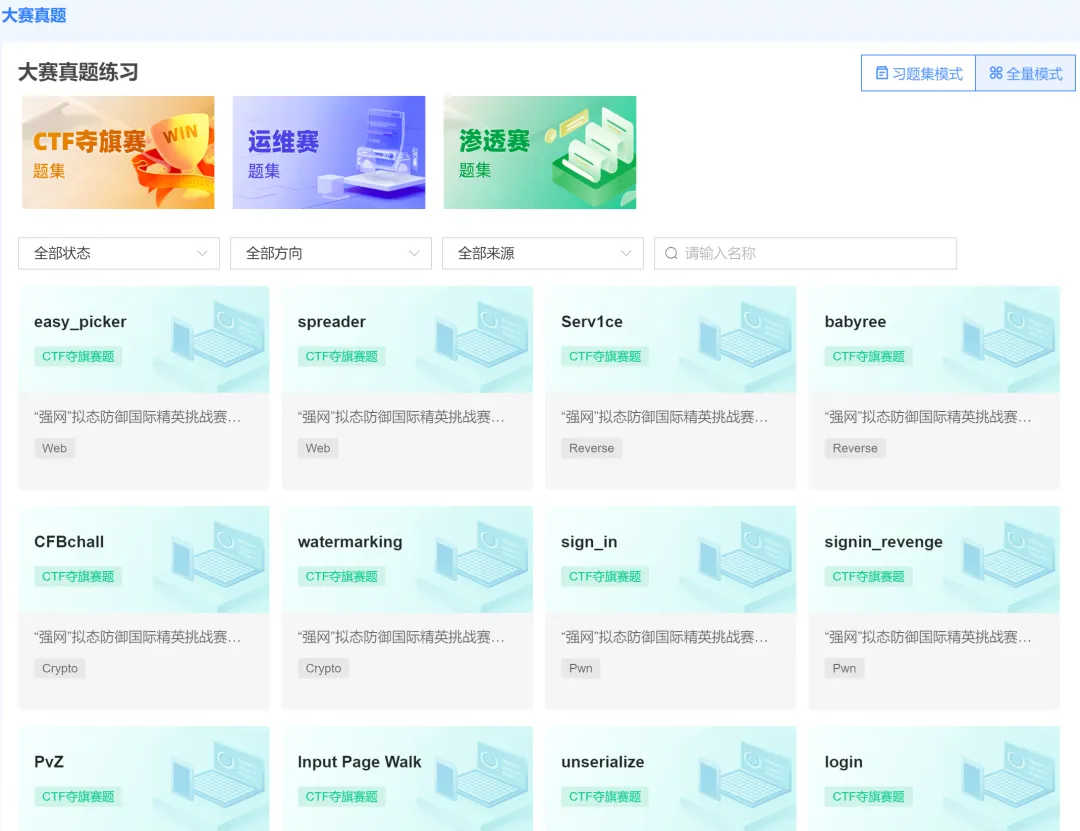
Task: Switch to 全量模式 view
Action: pos(1026,73)
